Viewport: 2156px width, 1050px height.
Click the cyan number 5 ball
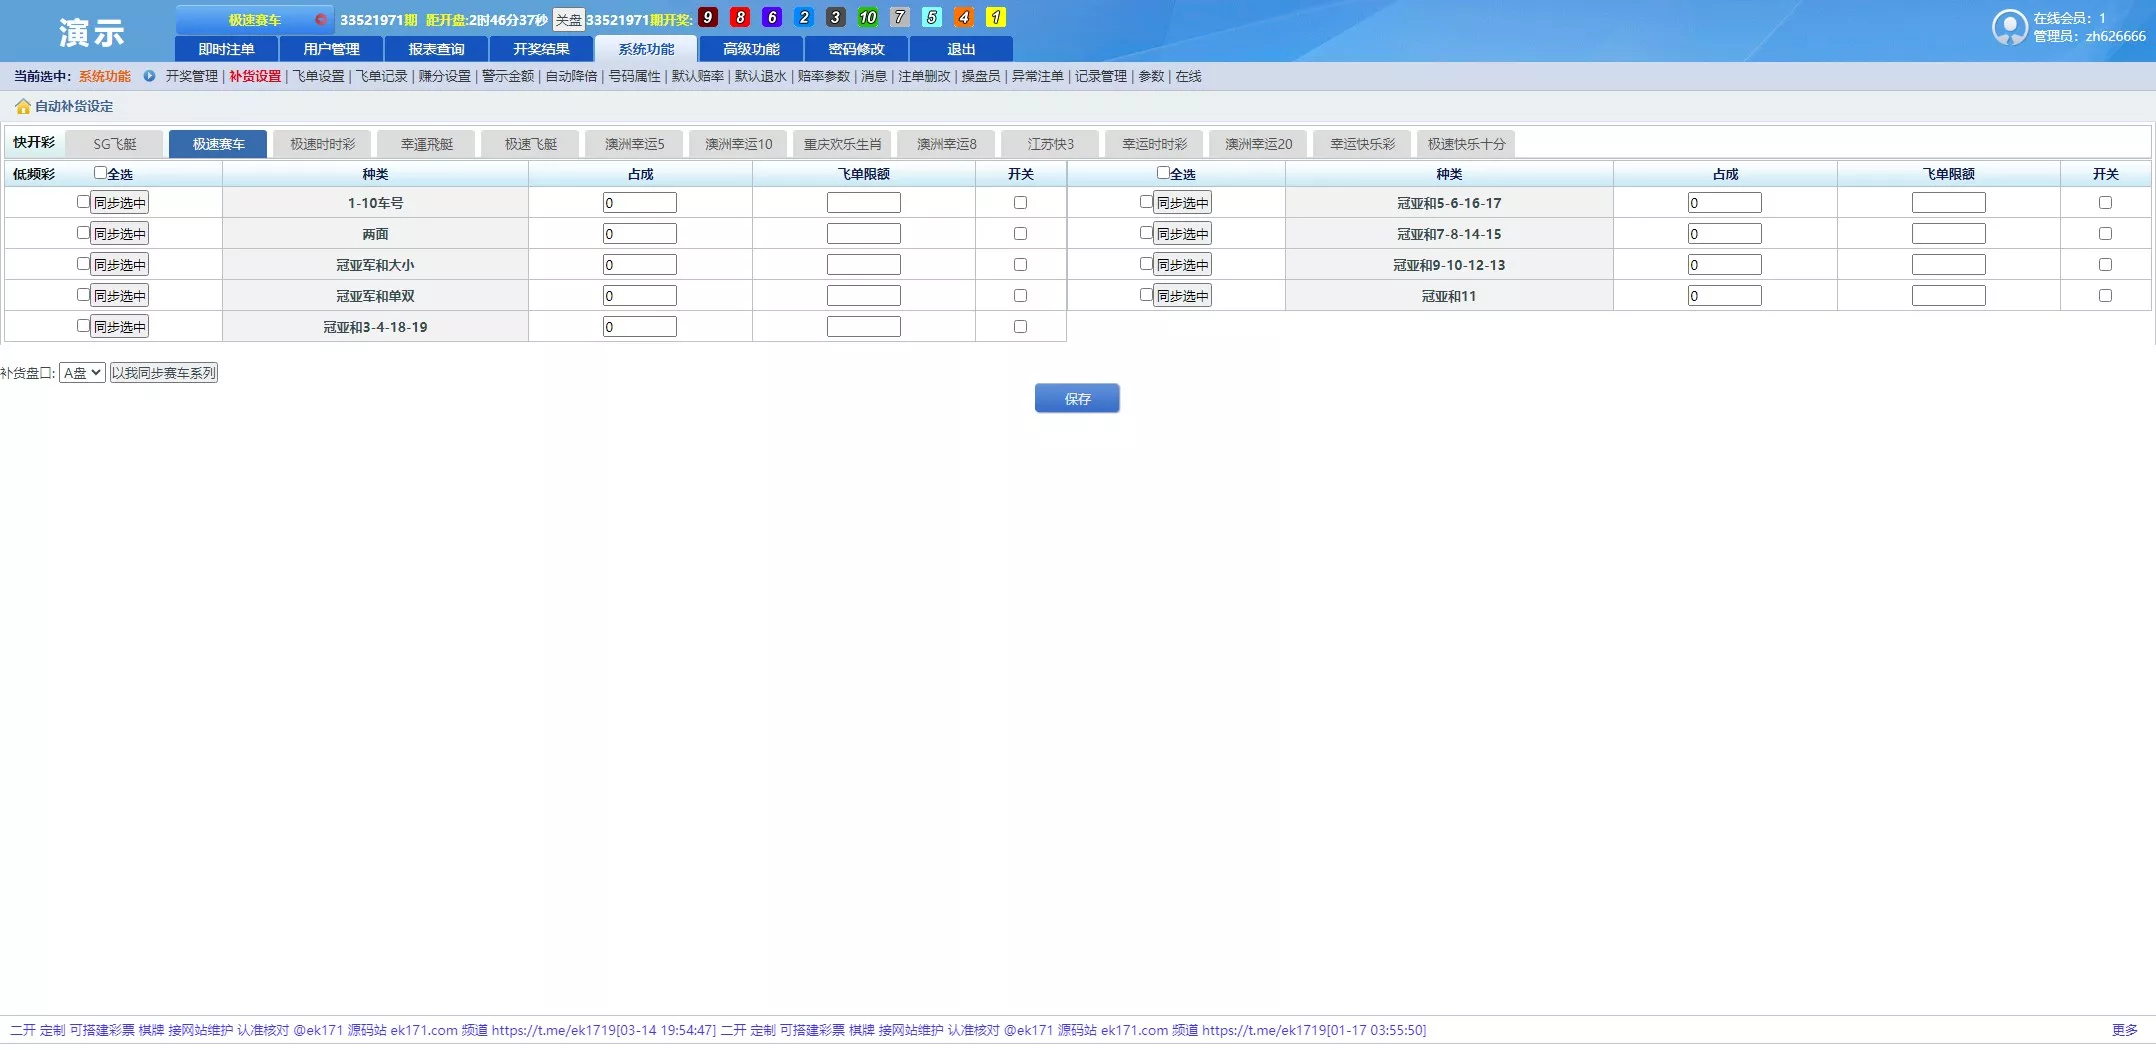pos(931,17)
